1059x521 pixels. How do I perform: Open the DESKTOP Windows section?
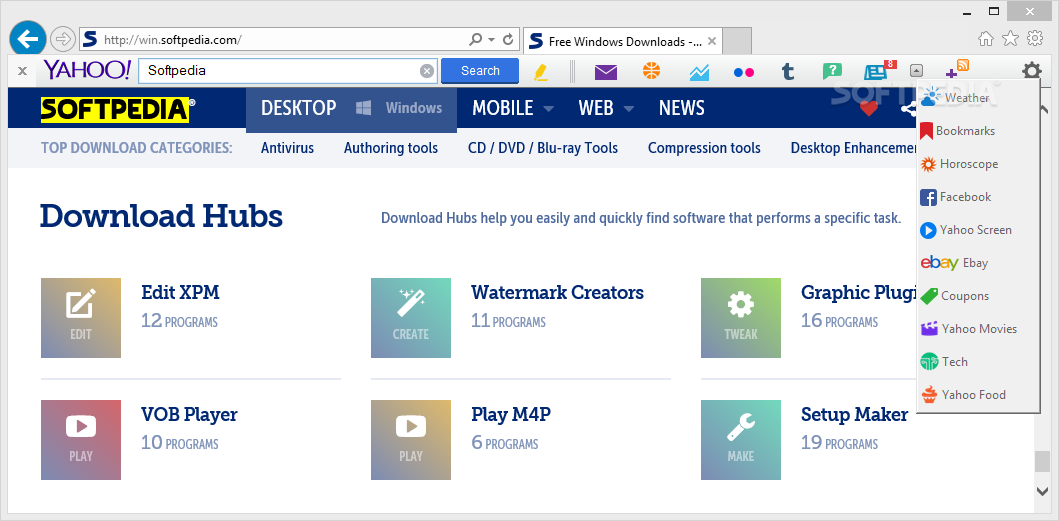click(x=351, y=108)
